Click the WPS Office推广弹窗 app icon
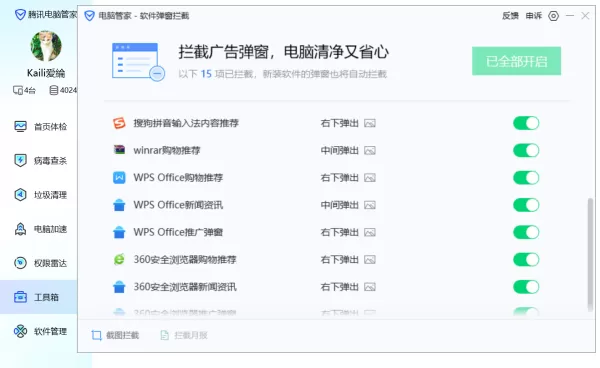Image resolution: width=600 pixels, height=368 pixels. (119, 232)
